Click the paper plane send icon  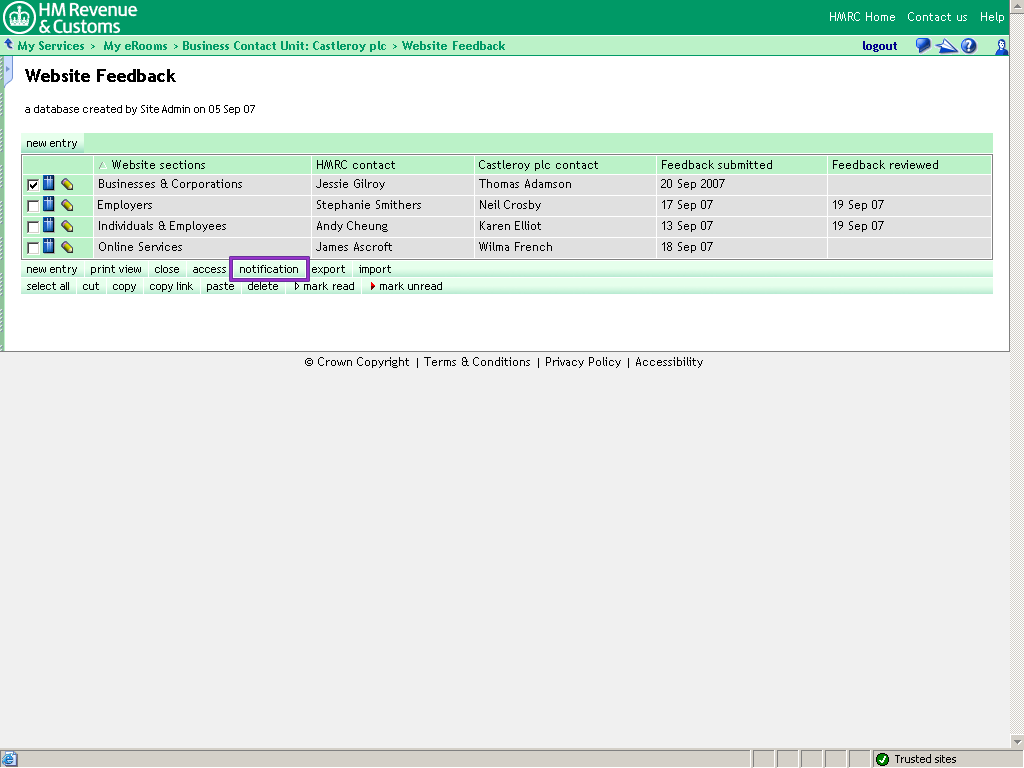[x=946, y=46]
